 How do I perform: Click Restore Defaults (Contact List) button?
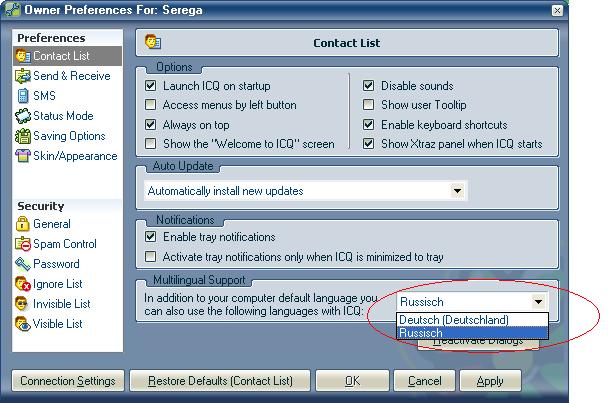click(220, 381)
